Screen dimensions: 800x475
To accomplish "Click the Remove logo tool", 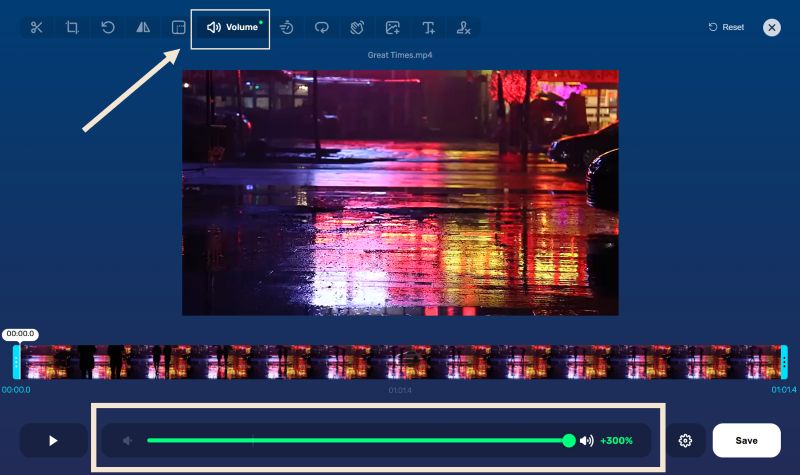I will click(463, 27).
